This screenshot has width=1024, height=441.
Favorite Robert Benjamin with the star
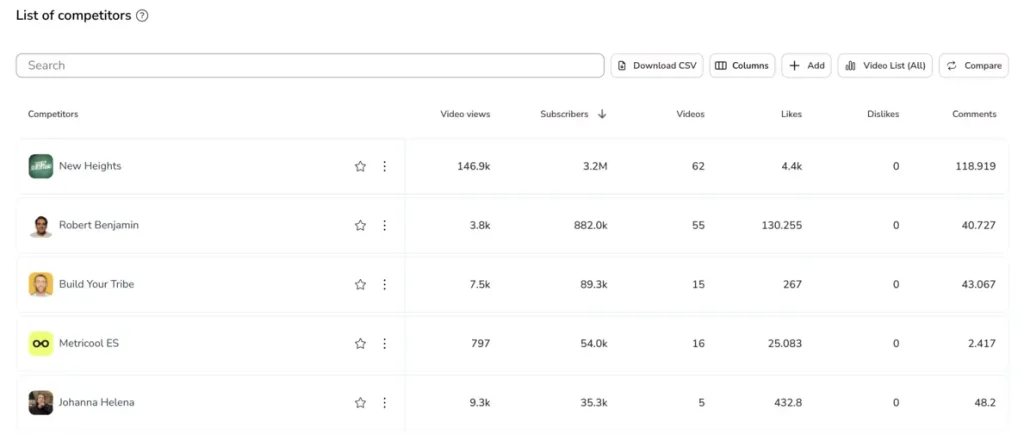coord(360,225)
